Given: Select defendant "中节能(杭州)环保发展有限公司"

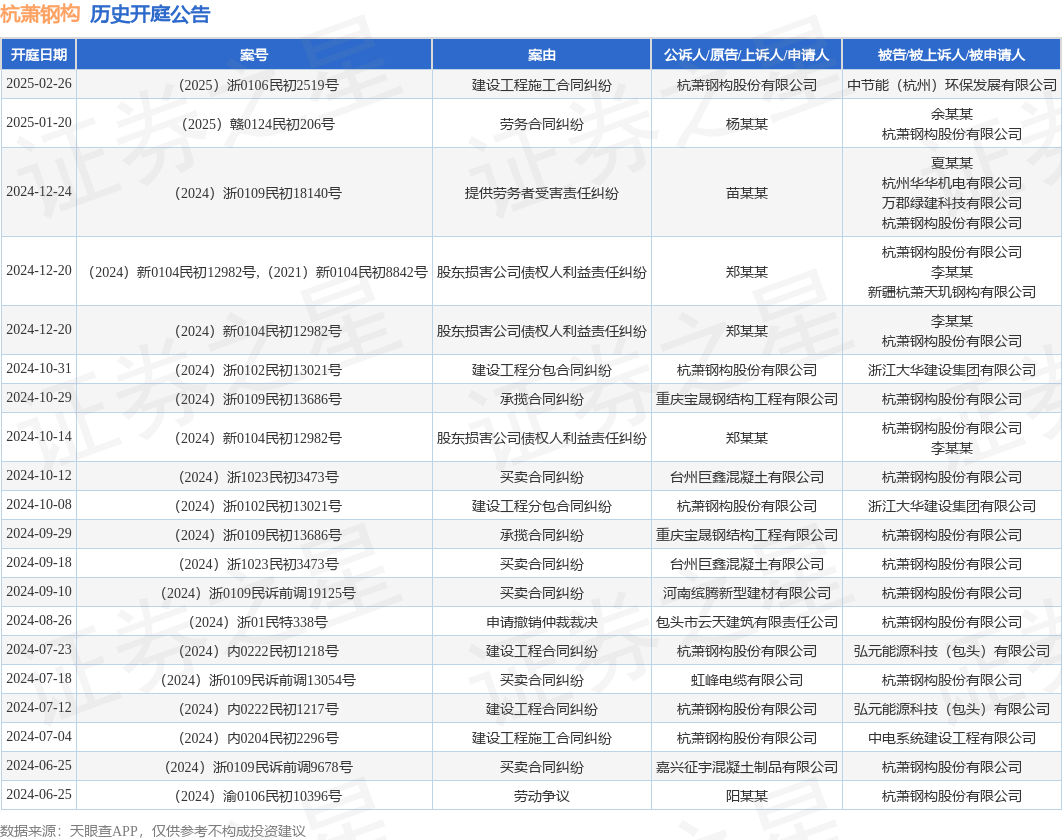Looking at the screenshot, I should [x=952, y=85].
